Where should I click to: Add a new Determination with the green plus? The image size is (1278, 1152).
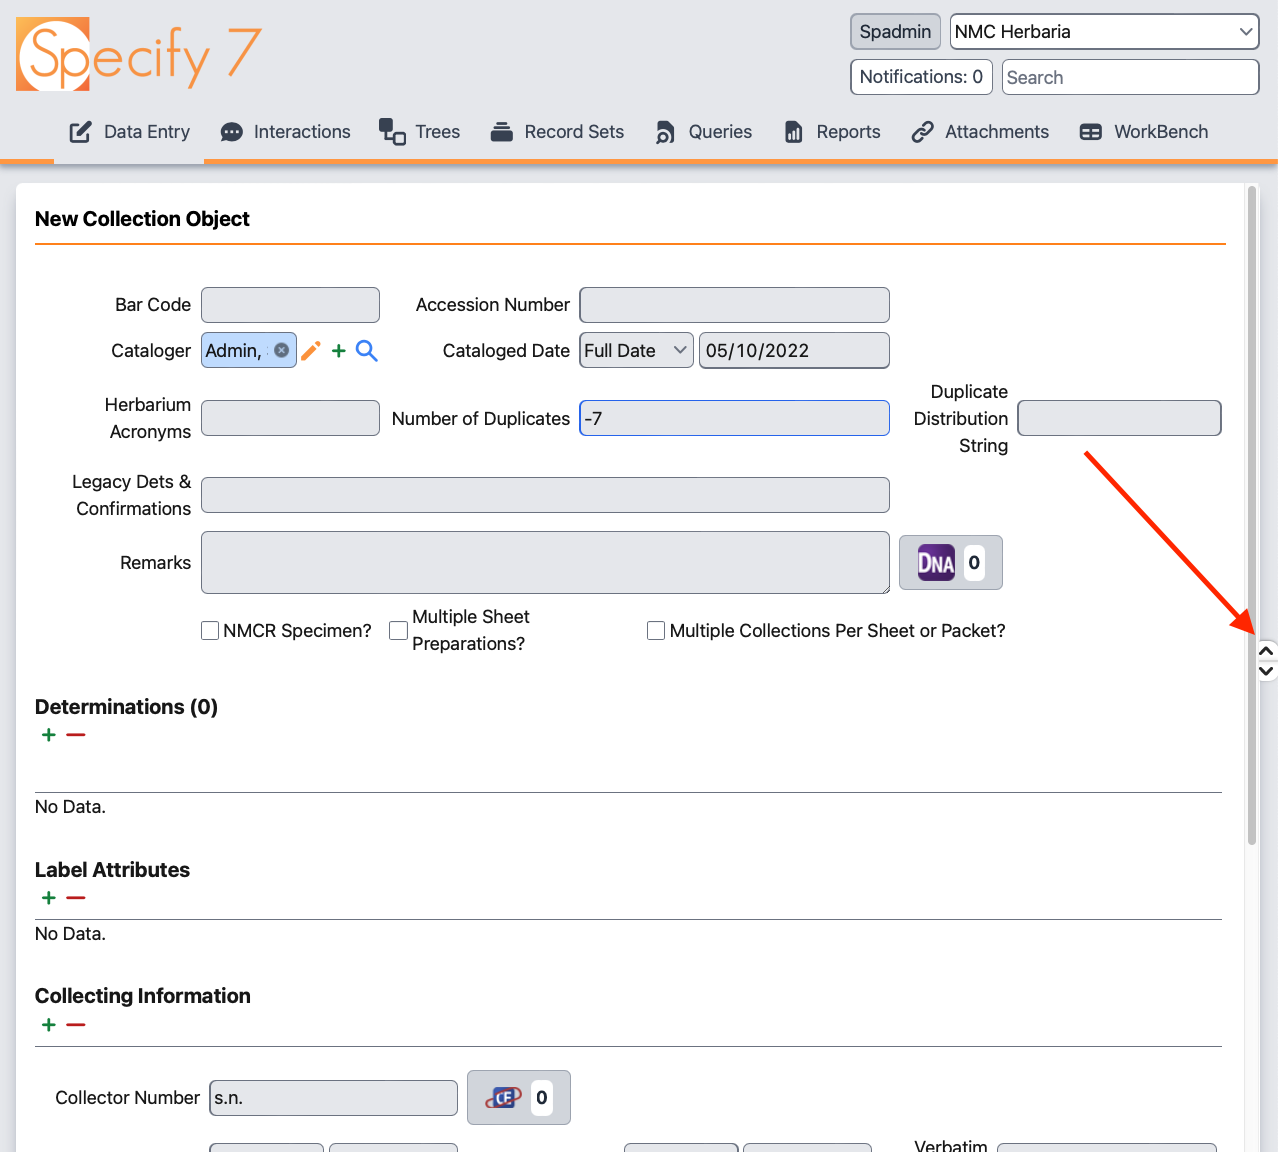pos(47,734)
